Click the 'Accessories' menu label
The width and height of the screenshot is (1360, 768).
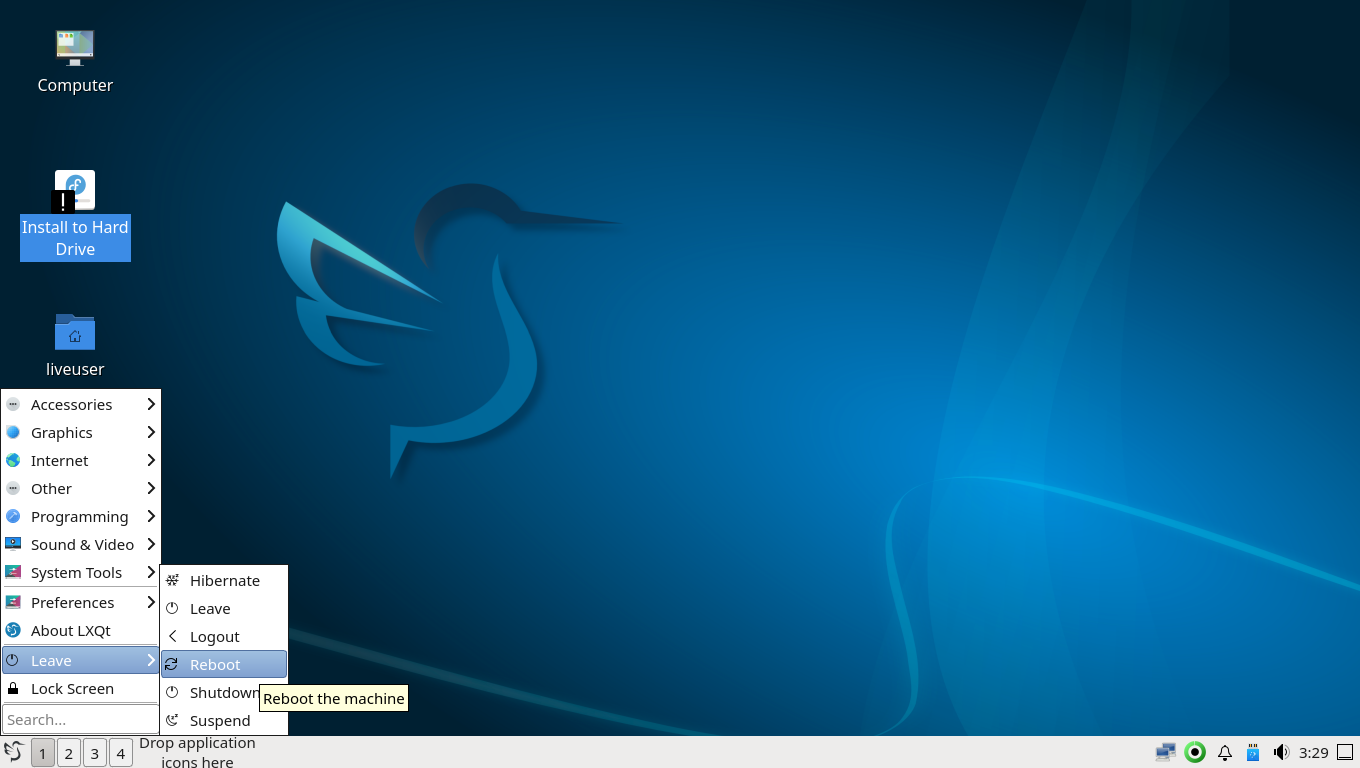point(71,405)
